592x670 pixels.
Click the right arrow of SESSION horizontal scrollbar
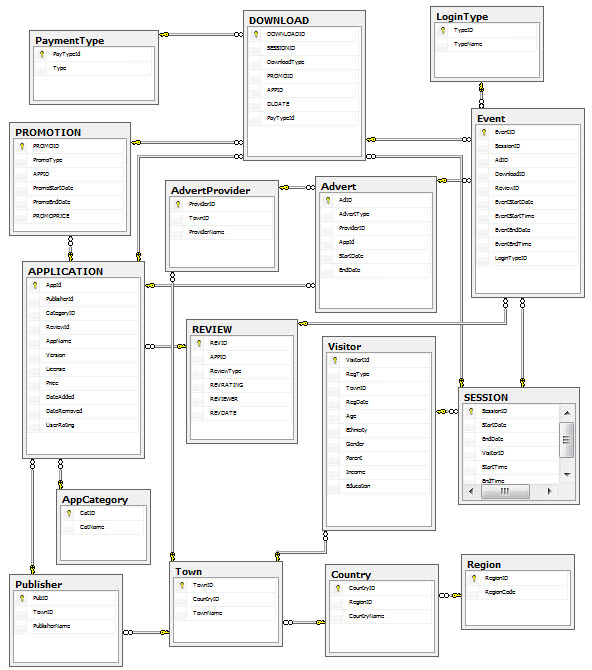tap(550, 491)
